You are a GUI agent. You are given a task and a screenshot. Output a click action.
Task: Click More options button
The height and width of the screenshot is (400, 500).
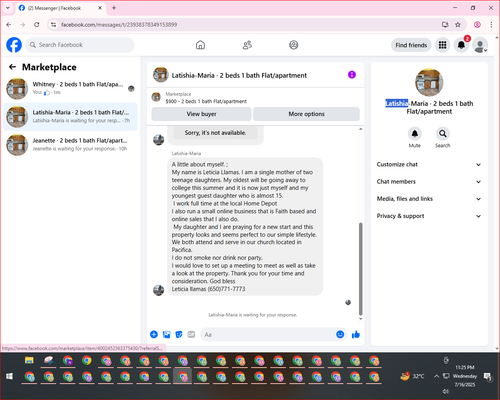[306, 114]
